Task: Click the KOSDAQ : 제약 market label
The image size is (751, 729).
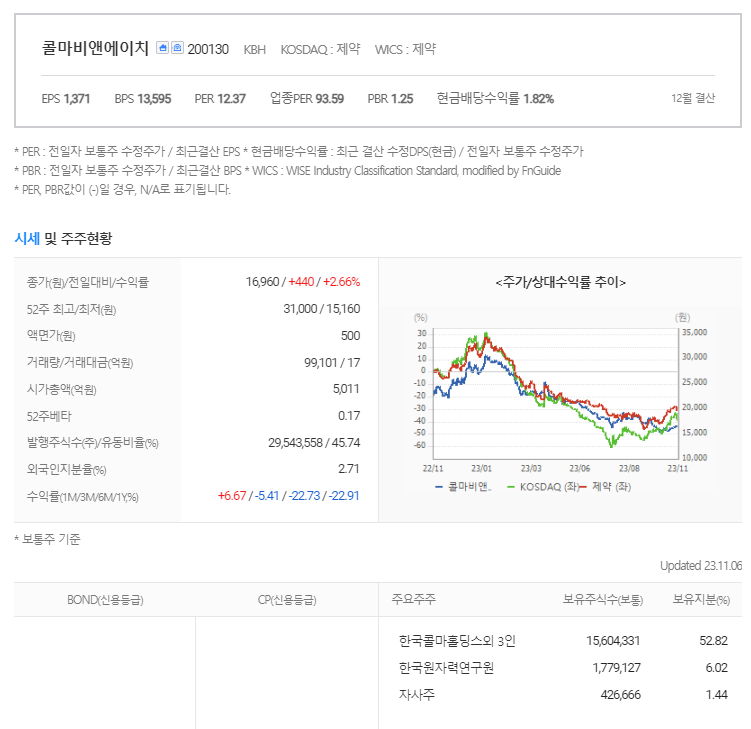Action: (320, 49)
